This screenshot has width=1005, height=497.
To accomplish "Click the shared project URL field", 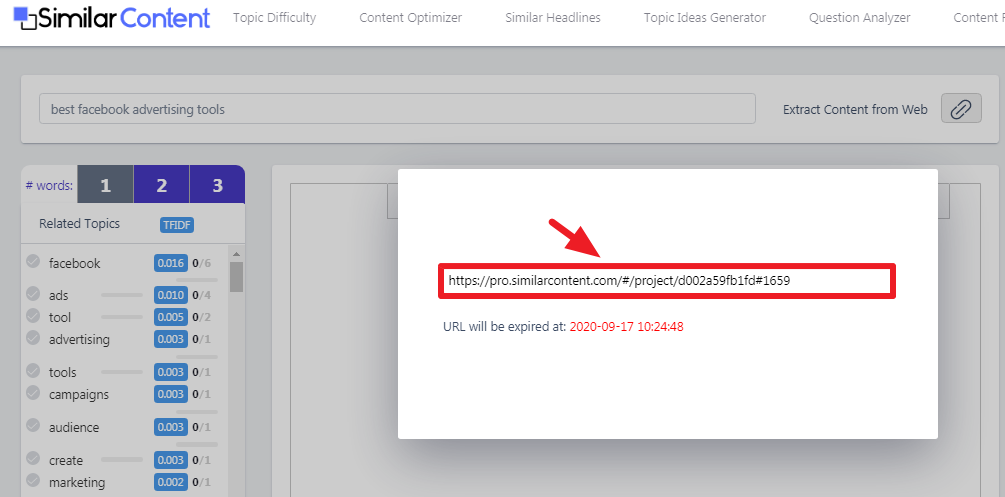I will 667,281.
